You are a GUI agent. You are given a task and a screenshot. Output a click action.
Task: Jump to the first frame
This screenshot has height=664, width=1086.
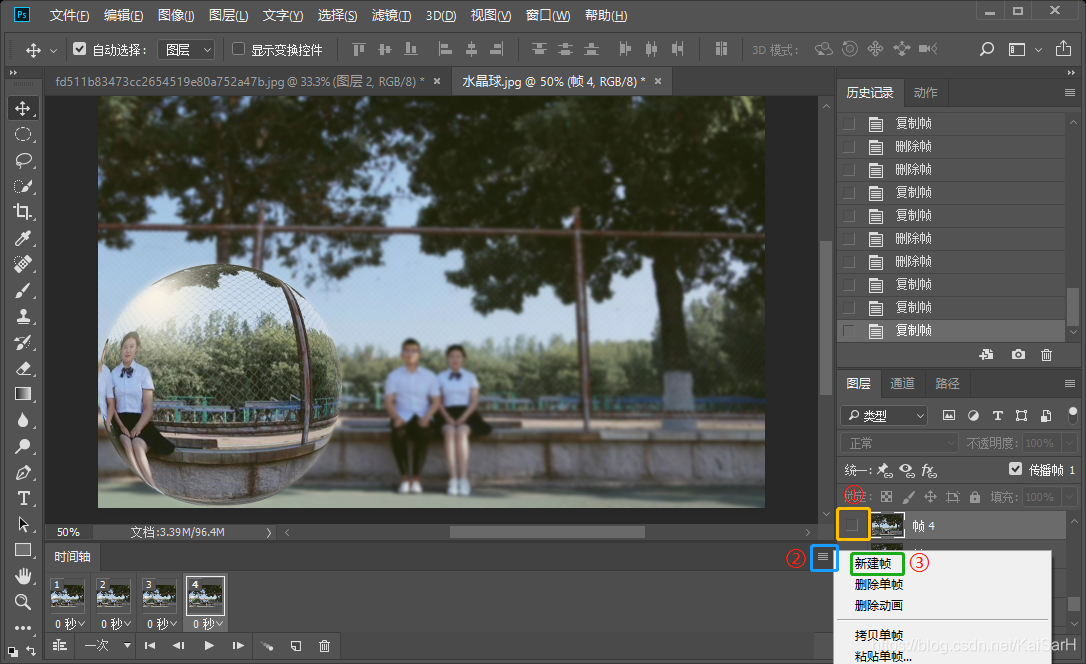pyautogui.click(x=150, y=645)
